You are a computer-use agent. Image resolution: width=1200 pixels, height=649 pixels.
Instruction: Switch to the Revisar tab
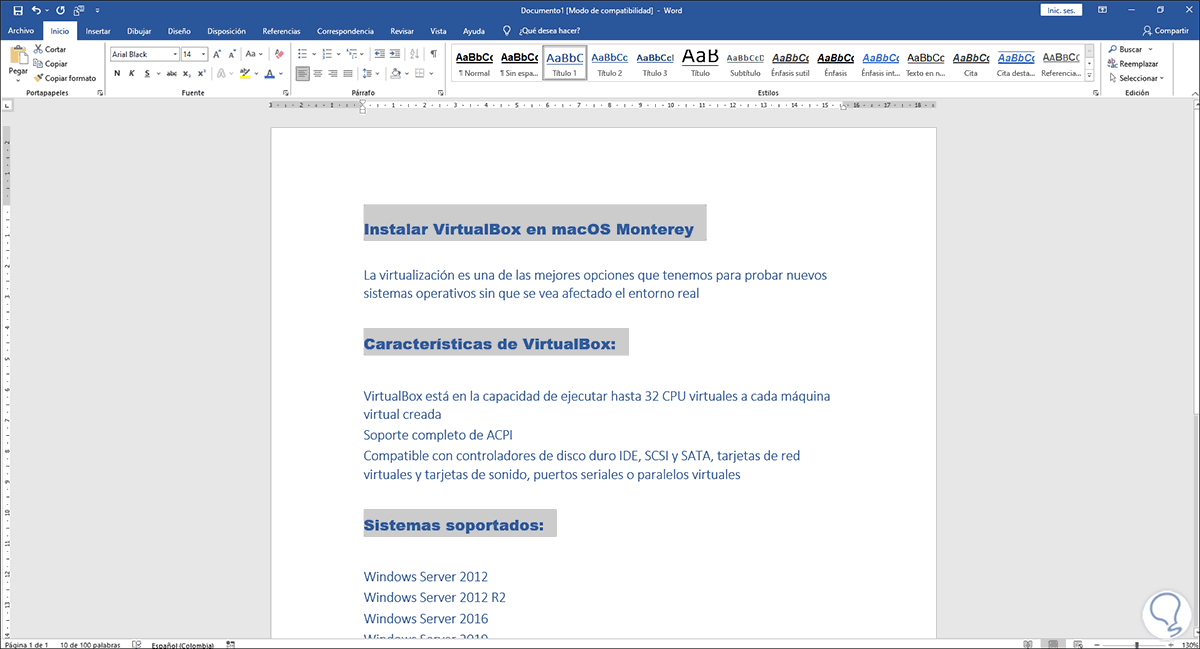coord(402,31)
